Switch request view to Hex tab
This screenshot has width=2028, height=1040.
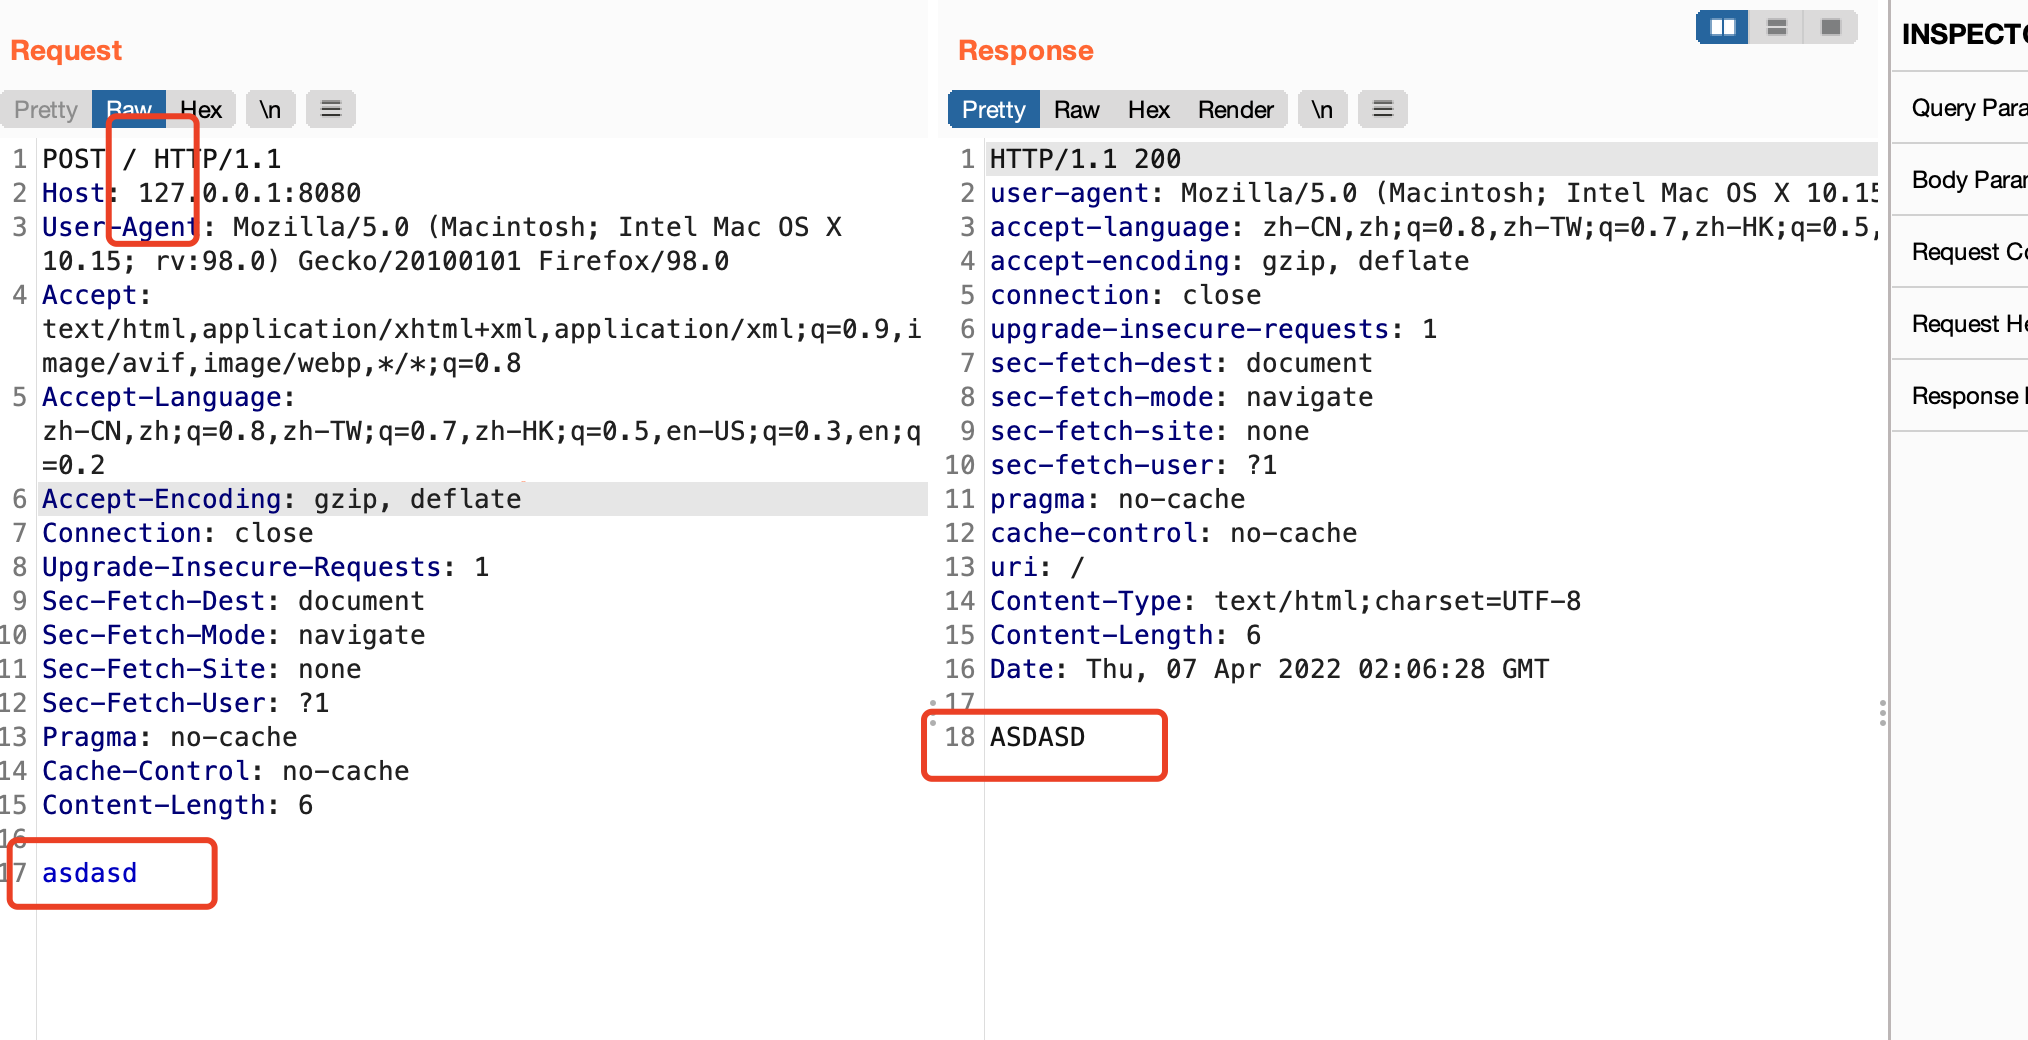(x=201, y=109)
